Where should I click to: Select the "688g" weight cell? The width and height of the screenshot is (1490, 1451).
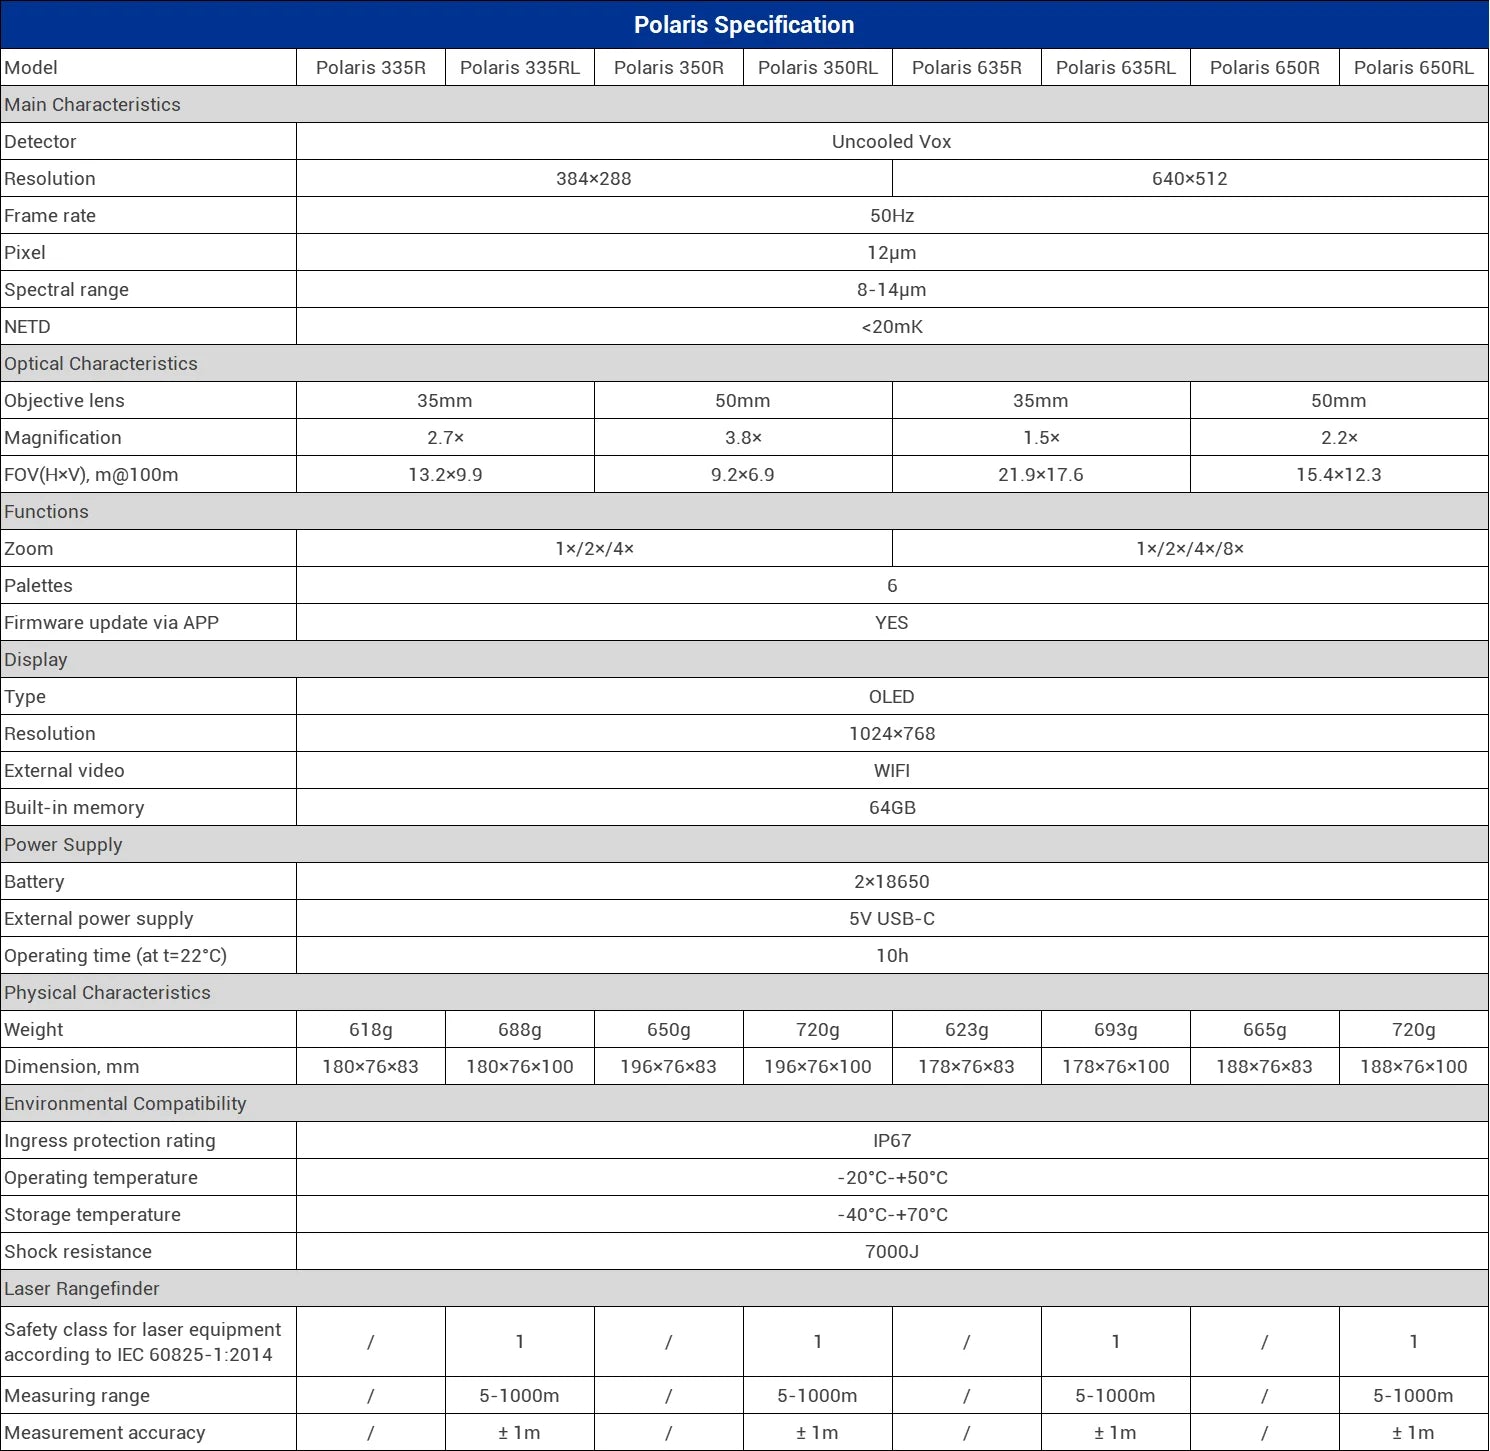(520, 1029)
